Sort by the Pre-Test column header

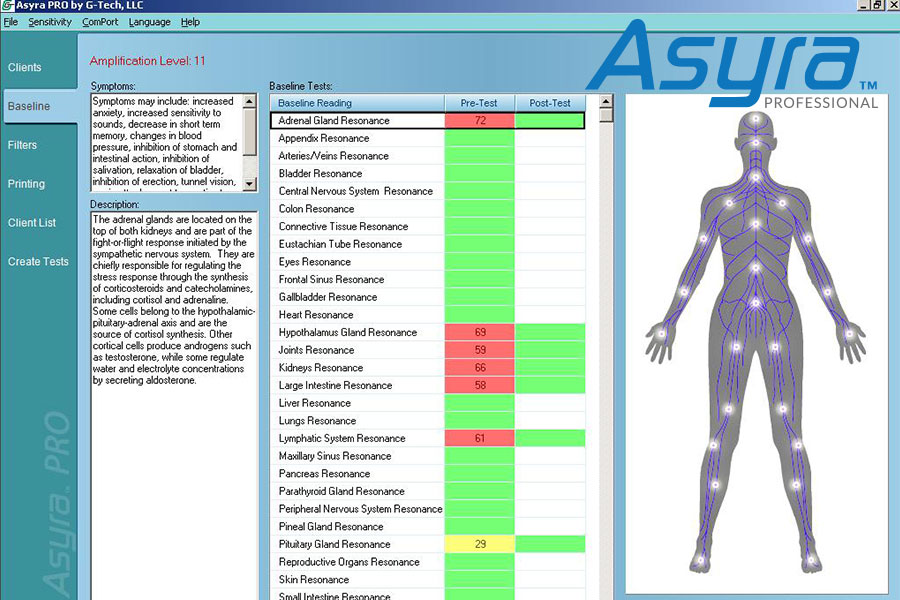pyautogui.click(x=479, y=102)
